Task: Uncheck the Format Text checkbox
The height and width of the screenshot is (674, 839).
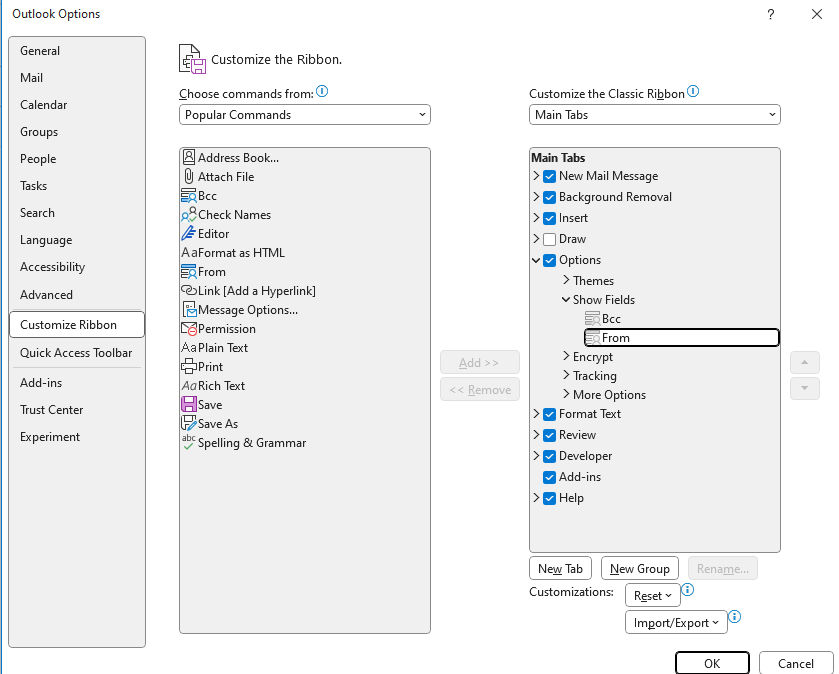Action: (549, 414)
